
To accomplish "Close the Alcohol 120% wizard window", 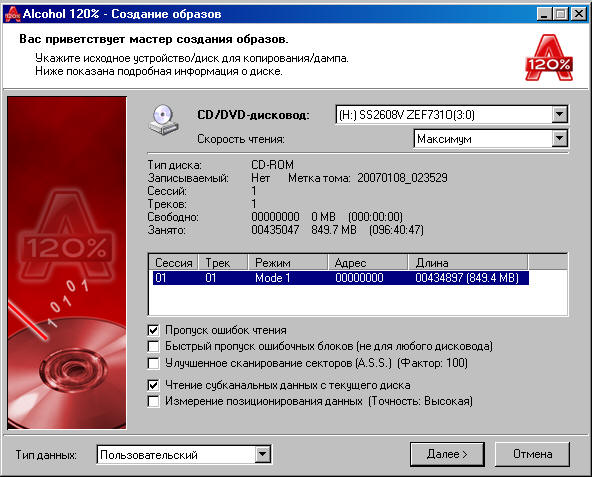I will point(578,14).
